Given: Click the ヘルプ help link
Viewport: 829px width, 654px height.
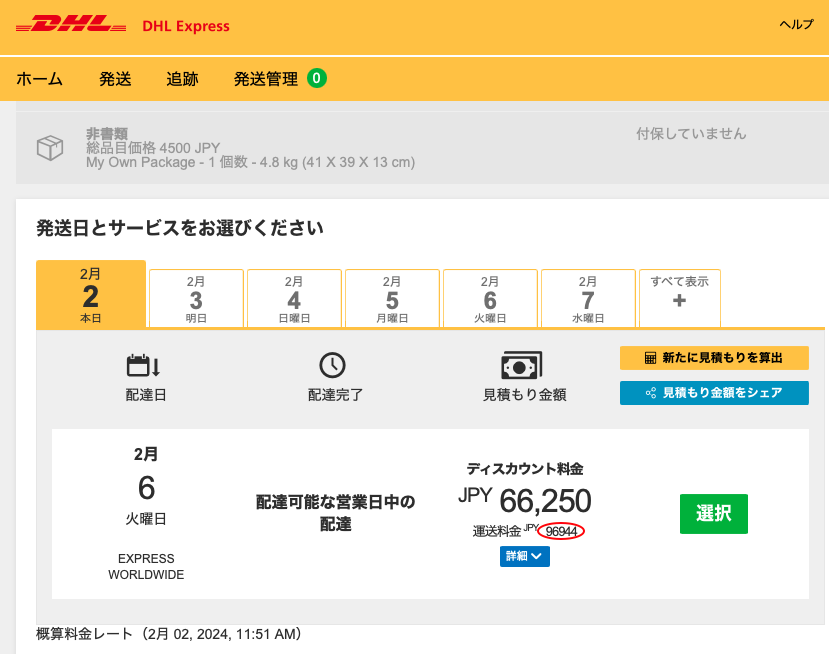Looking at the screenshot, I should tap(796, 24).
